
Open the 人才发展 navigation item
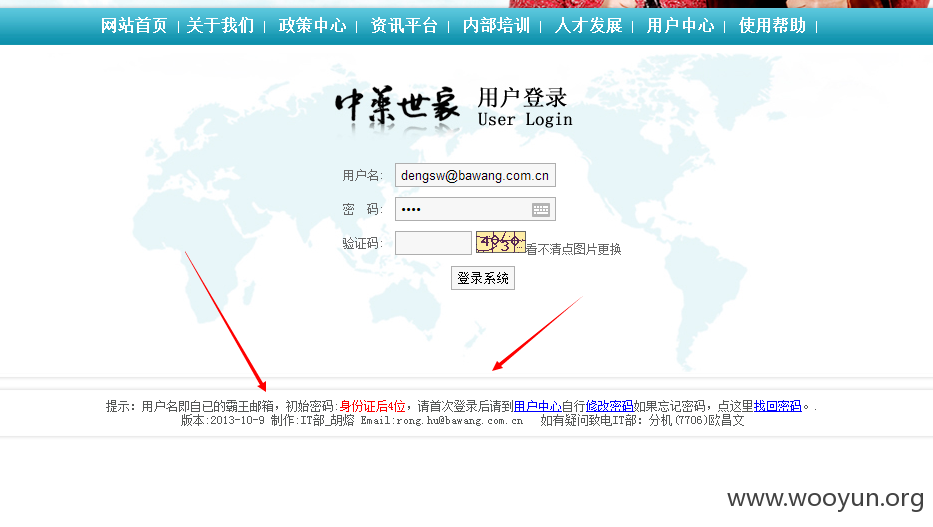pyautogui.click(x=588, y=26)
